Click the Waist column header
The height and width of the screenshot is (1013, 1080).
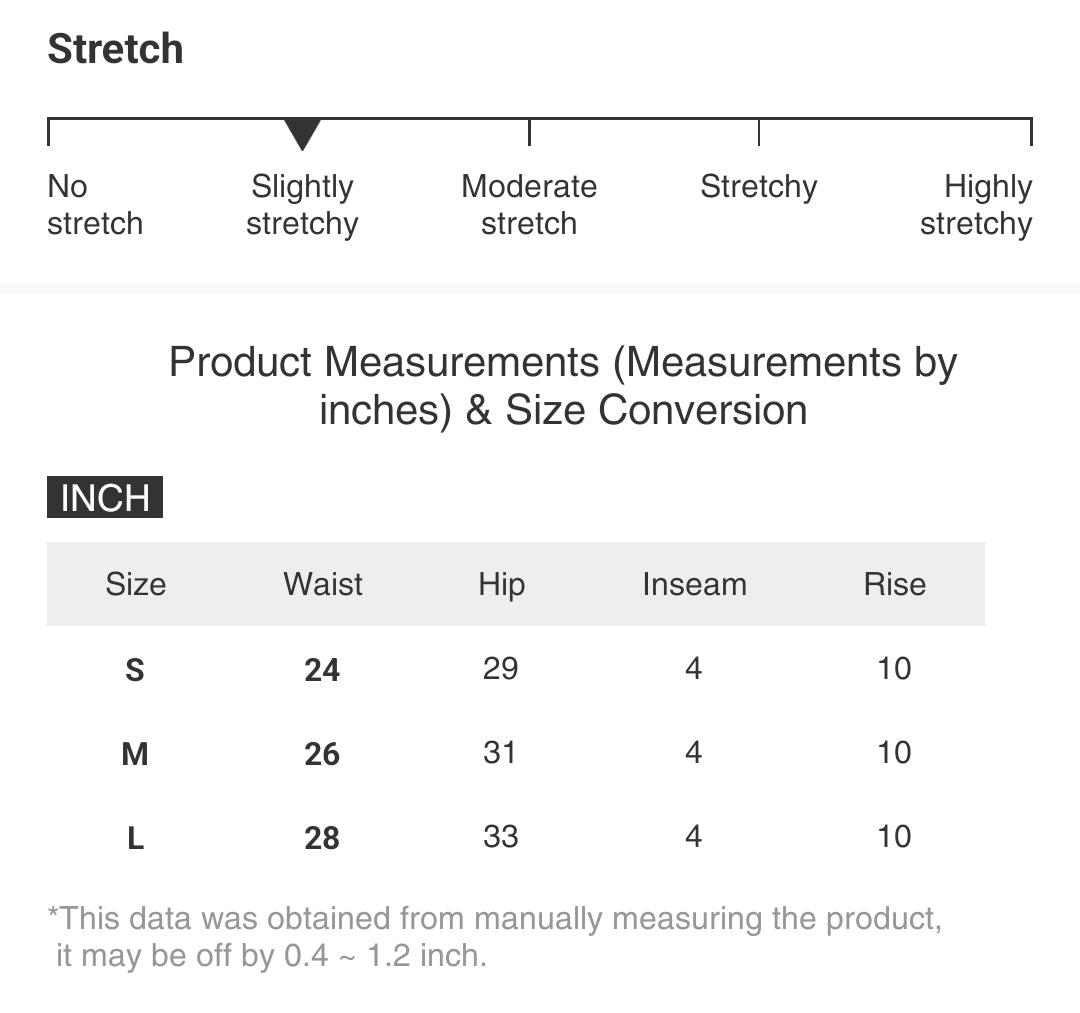pos(323,584)
